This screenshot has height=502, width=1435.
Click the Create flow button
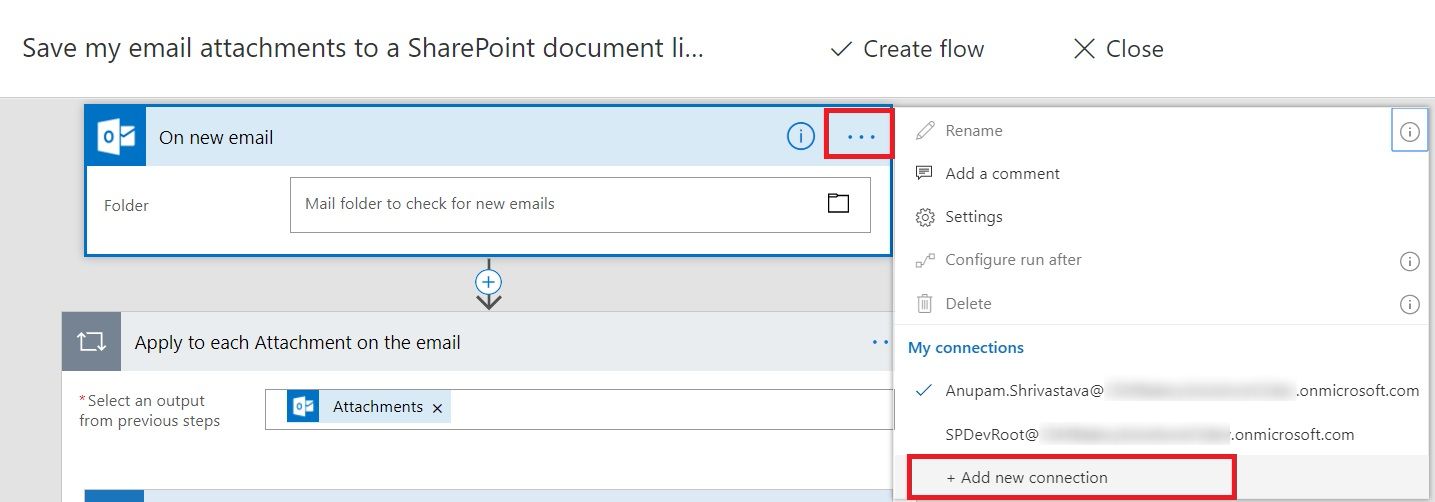coord(907,49)
